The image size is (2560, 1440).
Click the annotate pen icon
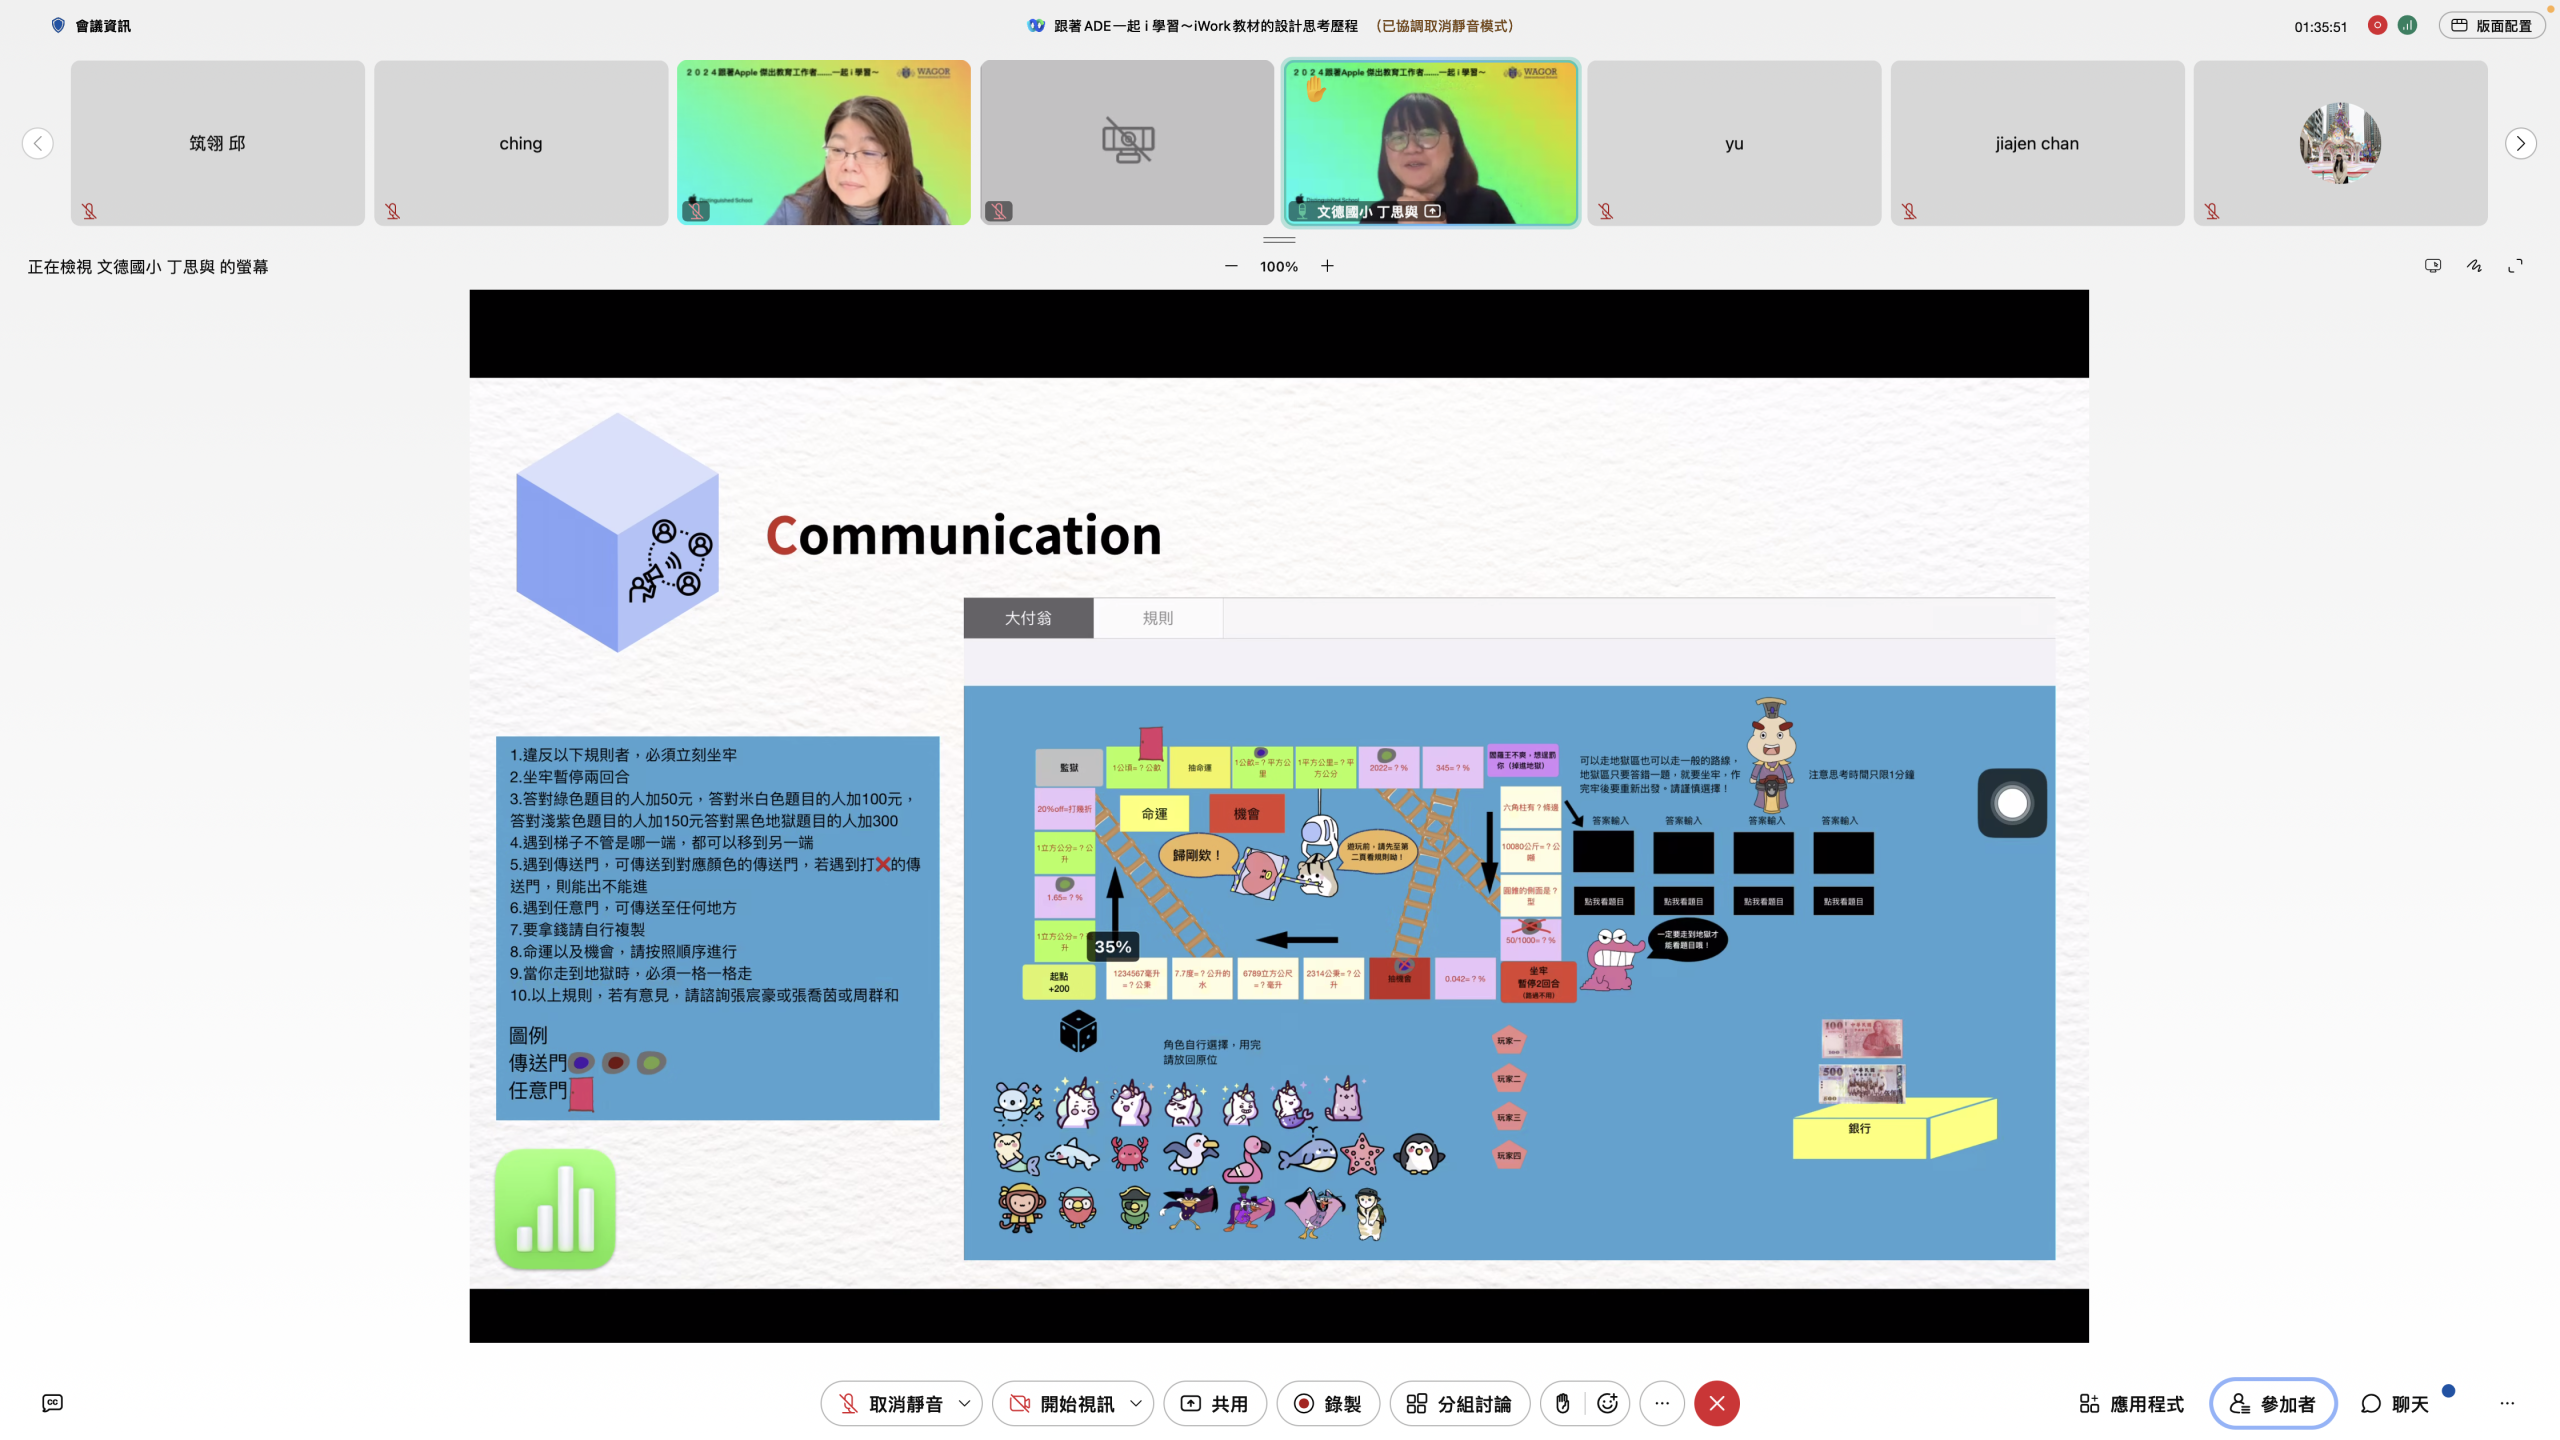coord(2474,266)
